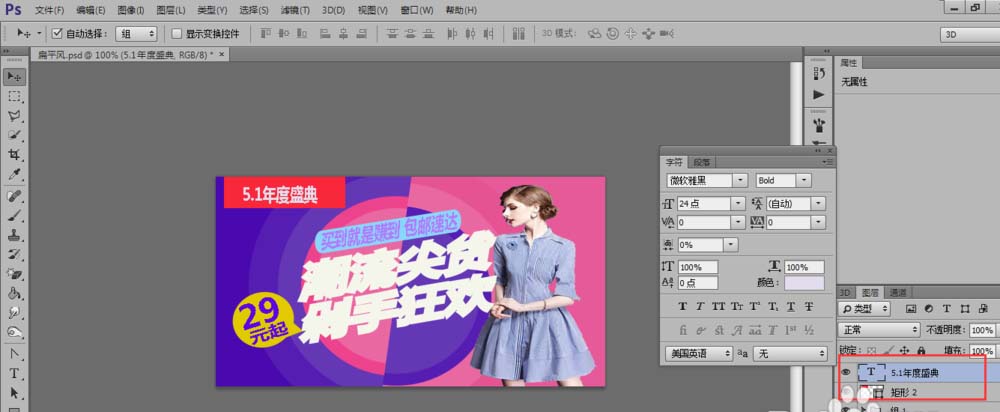1000x412 pixels.
Task: Open the 图层(L) menu
Action: click(171, 10)
